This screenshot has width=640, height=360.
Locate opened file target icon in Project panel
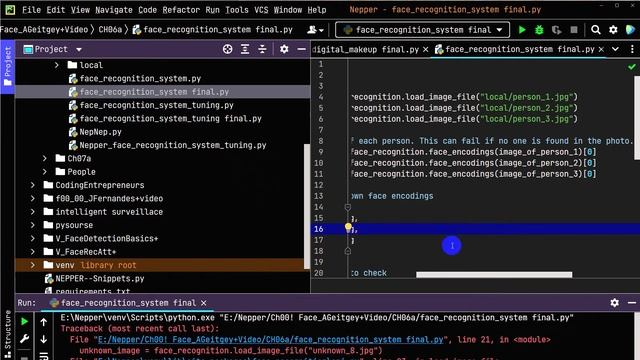click(227, 49)
